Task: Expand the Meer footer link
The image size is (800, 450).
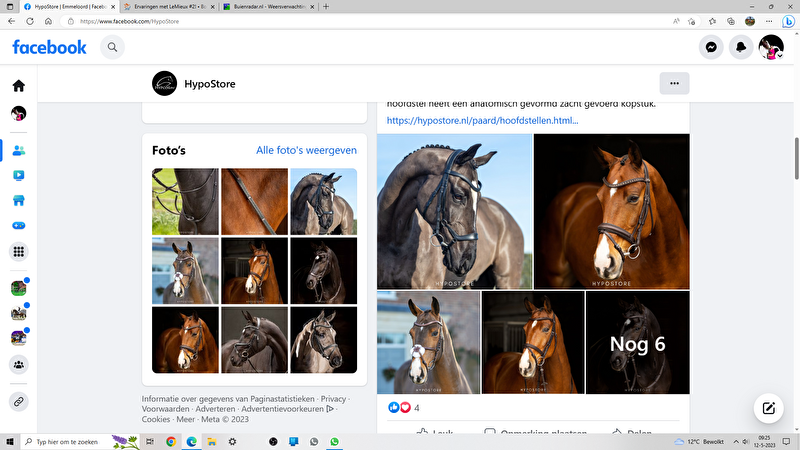Action: tap(185, 419)
